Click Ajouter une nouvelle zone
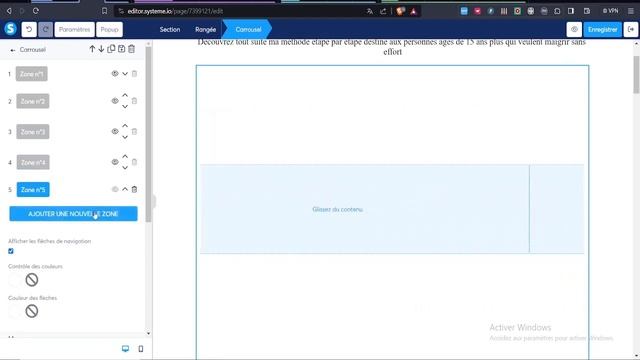 point(73,214)
